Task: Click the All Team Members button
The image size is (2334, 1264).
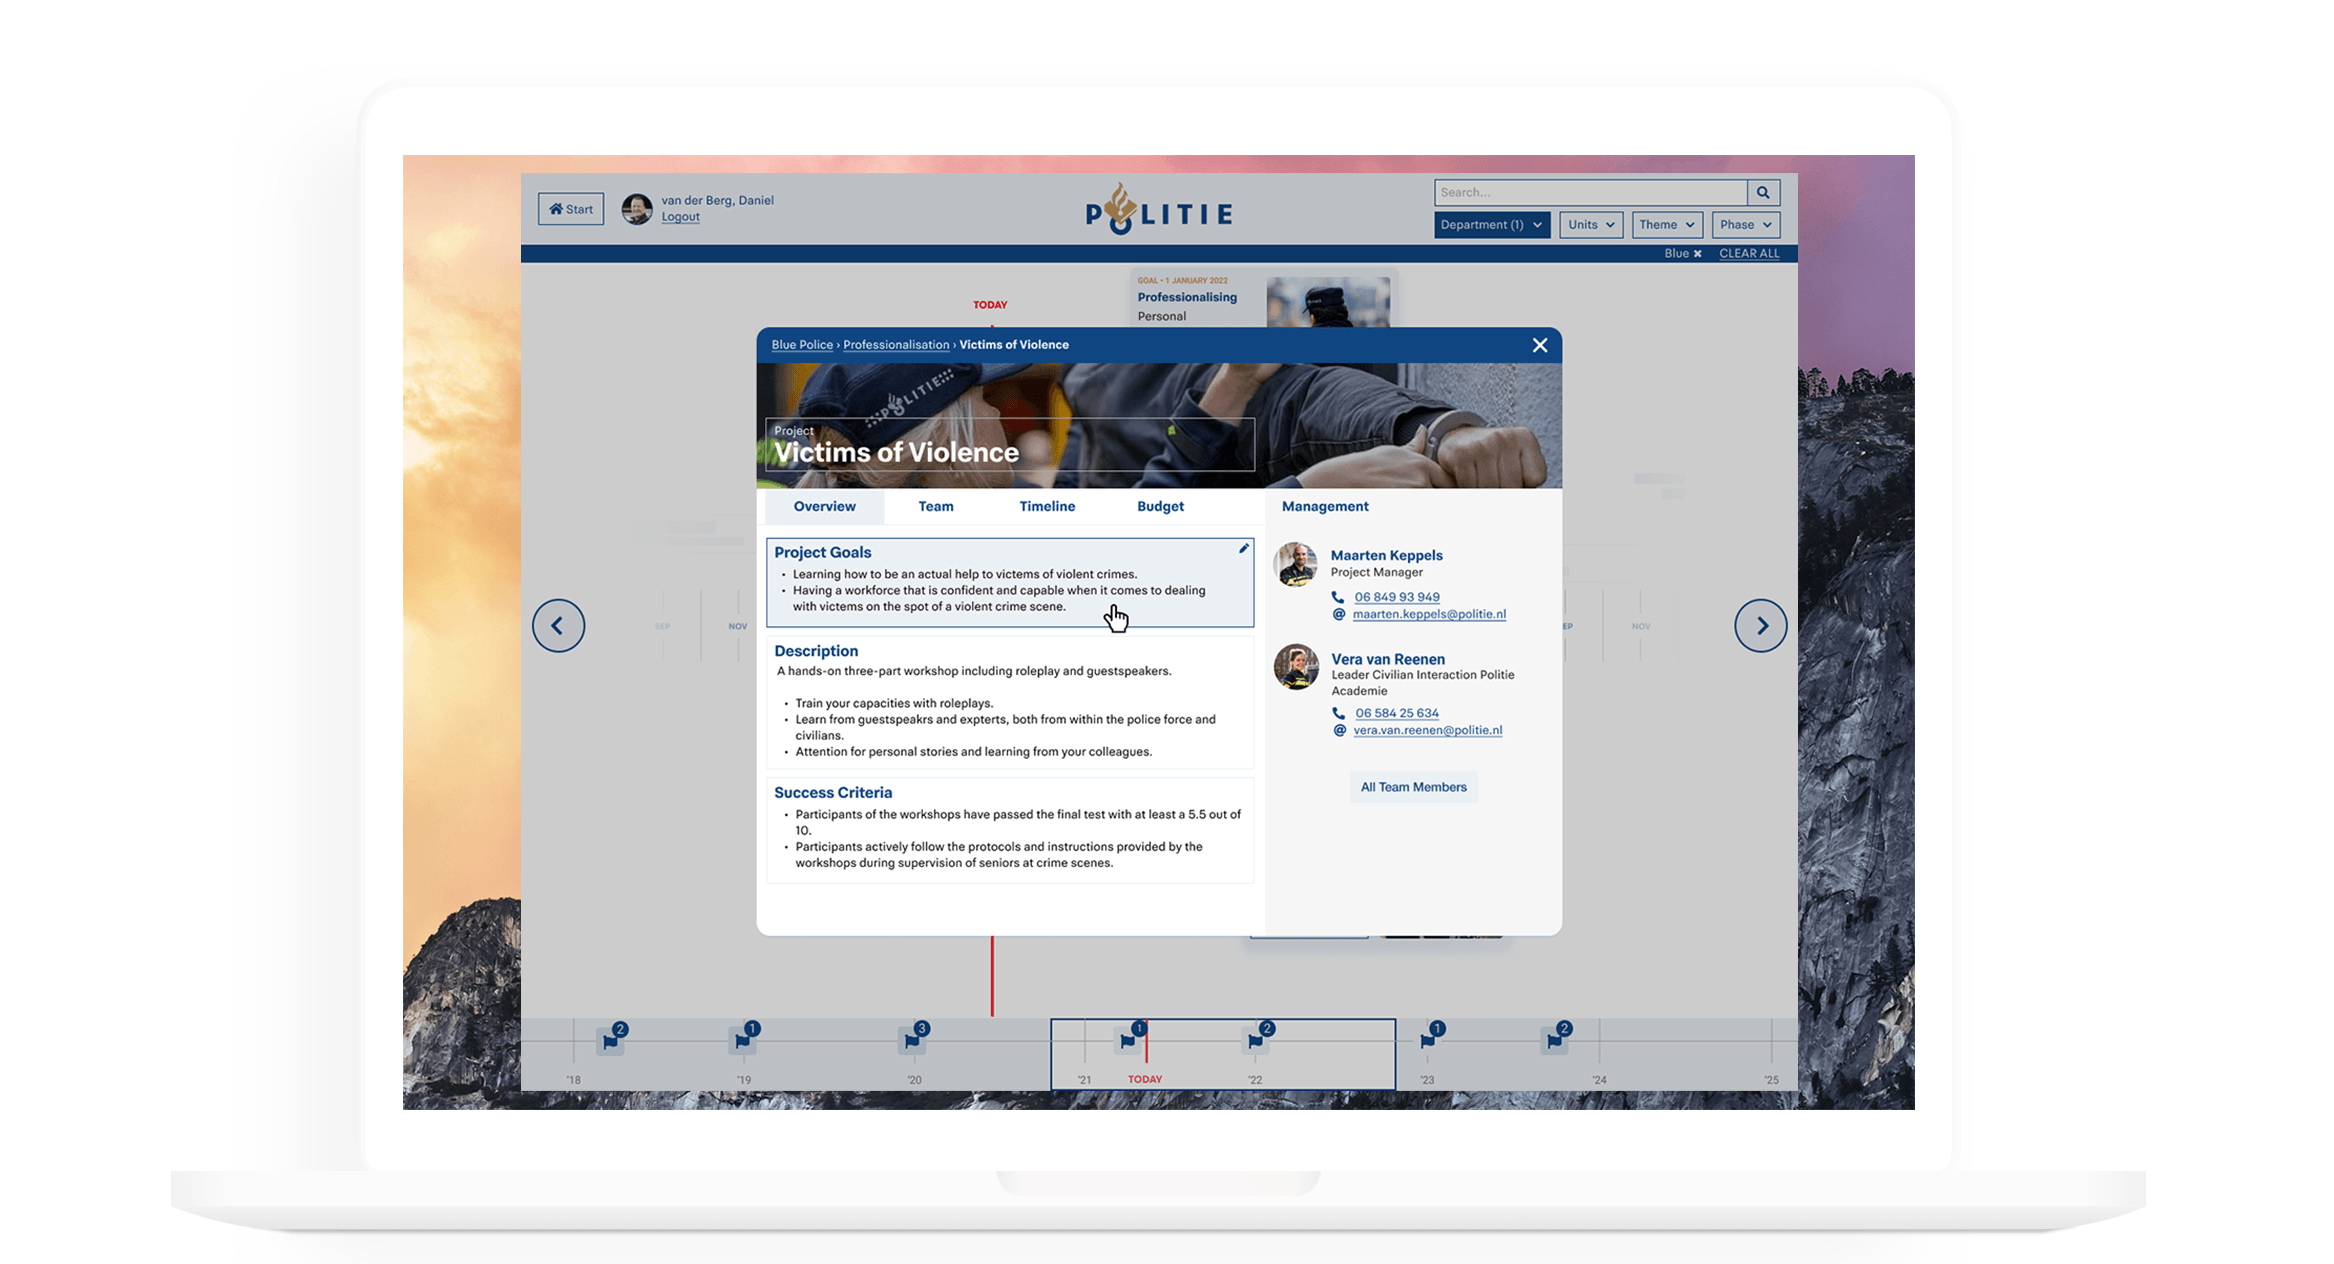Action: [x=1413, y=787]
